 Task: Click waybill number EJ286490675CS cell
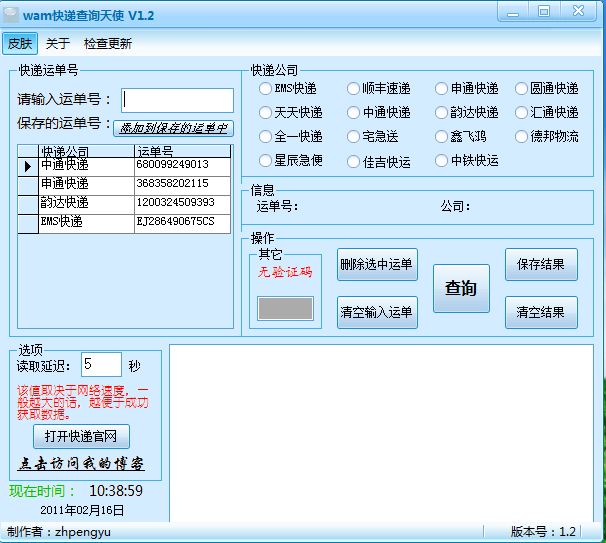tap(182, 224)
